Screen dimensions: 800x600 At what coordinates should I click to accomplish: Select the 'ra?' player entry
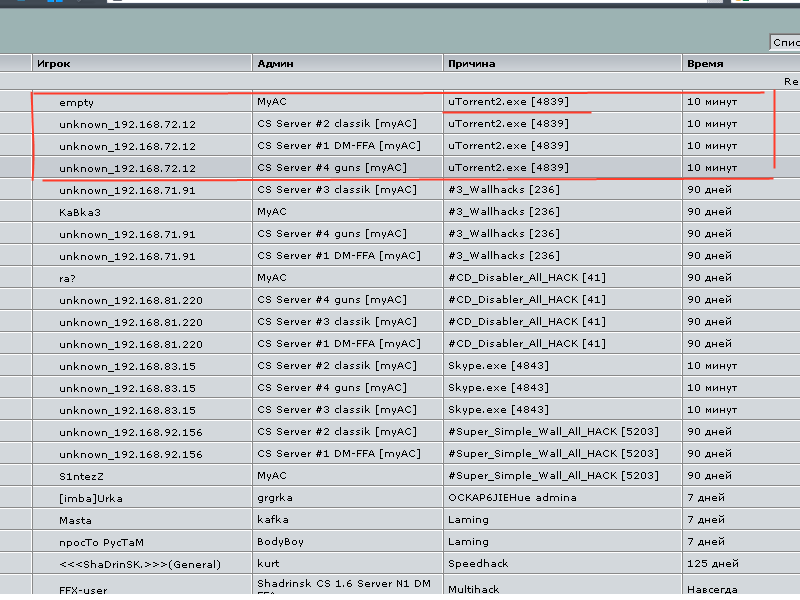pyautogui.click(x=69, y=278)
